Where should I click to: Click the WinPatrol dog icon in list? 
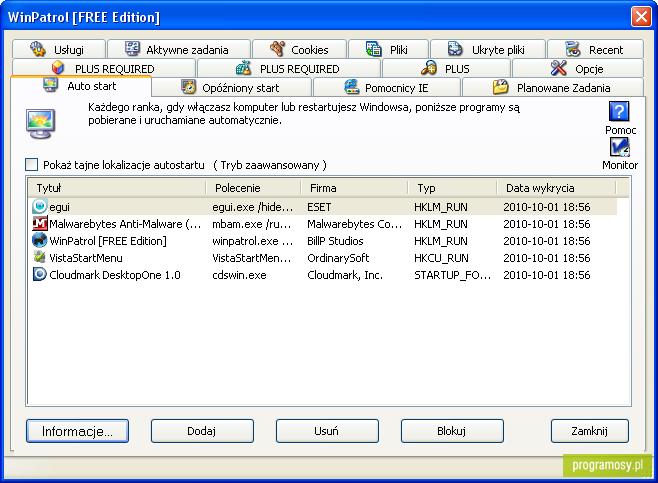pos(39,240)
